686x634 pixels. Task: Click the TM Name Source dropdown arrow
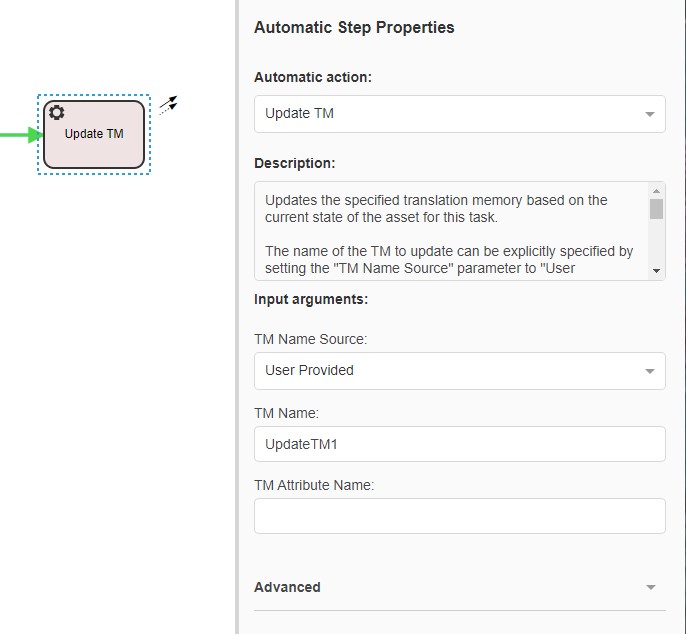650,371
